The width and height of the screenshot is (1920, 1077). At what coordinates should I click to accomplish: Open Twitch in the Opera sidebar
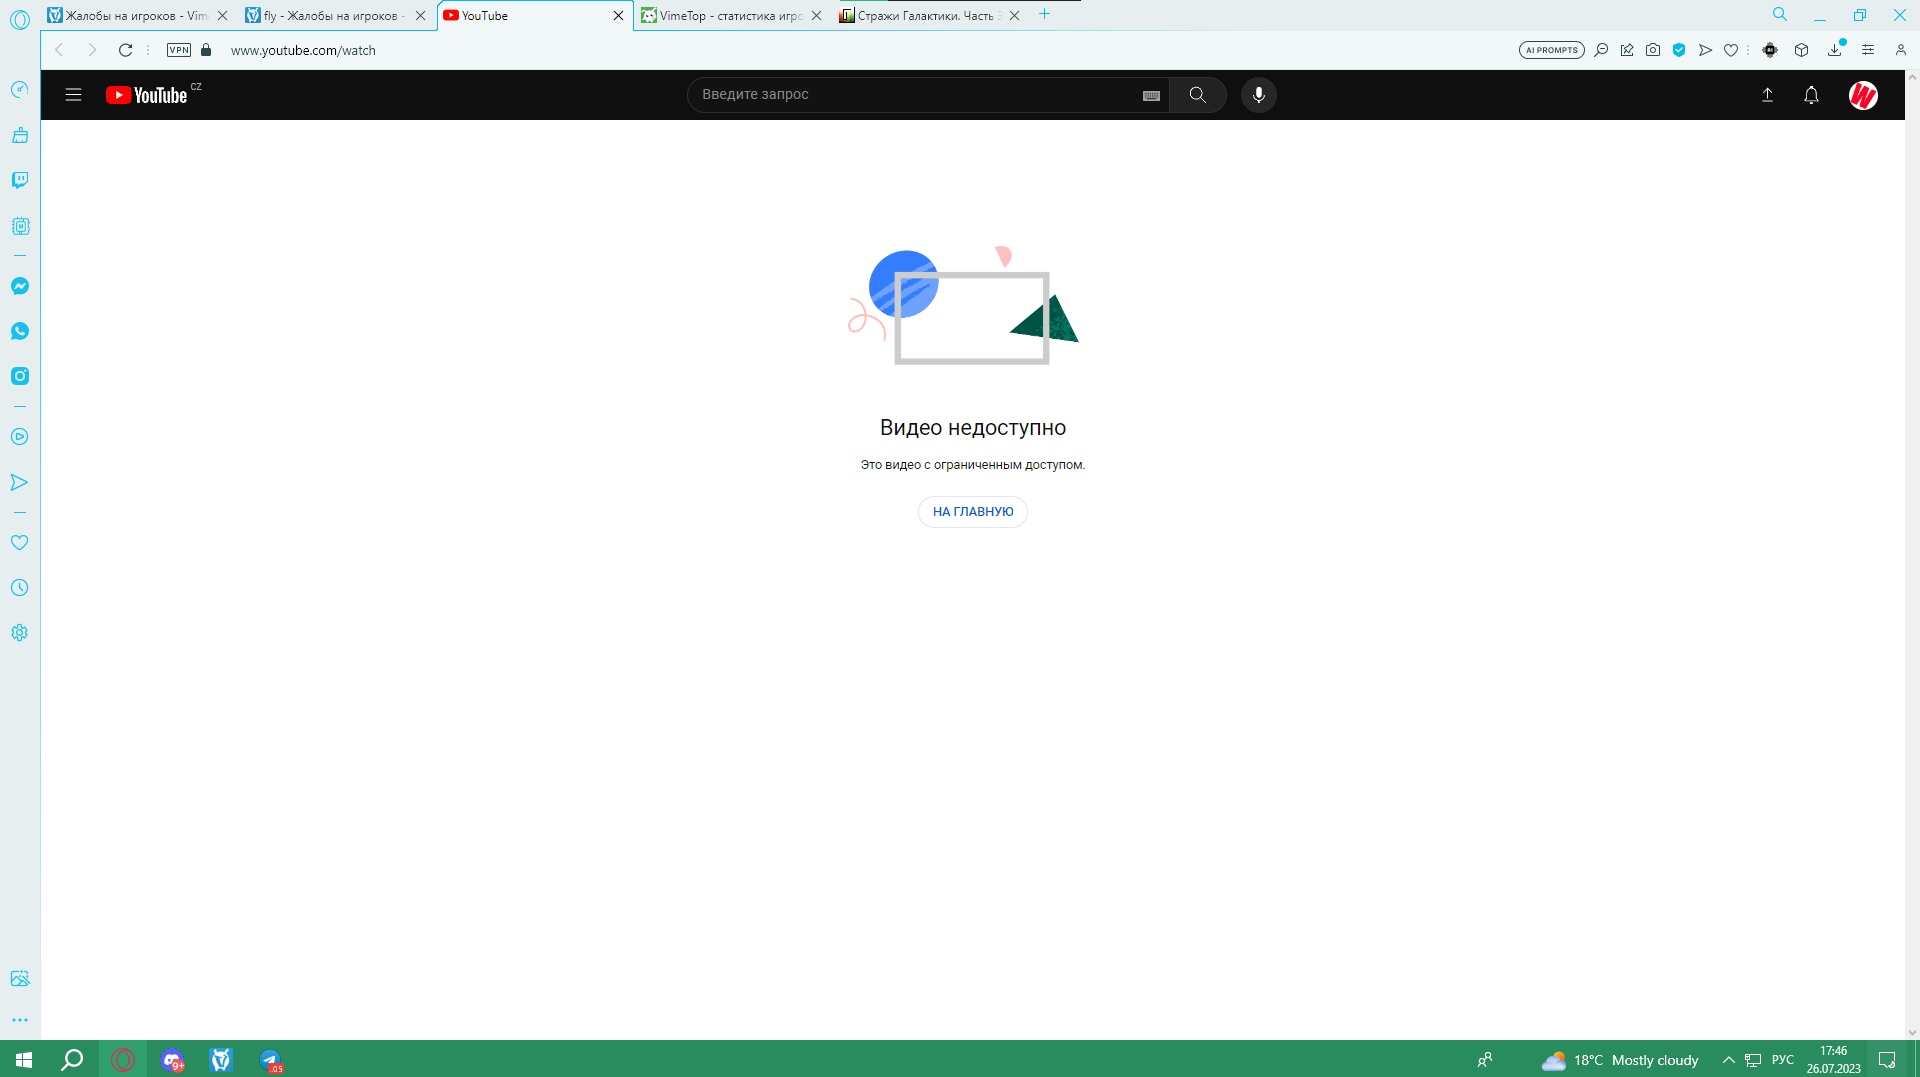[20, 180]
